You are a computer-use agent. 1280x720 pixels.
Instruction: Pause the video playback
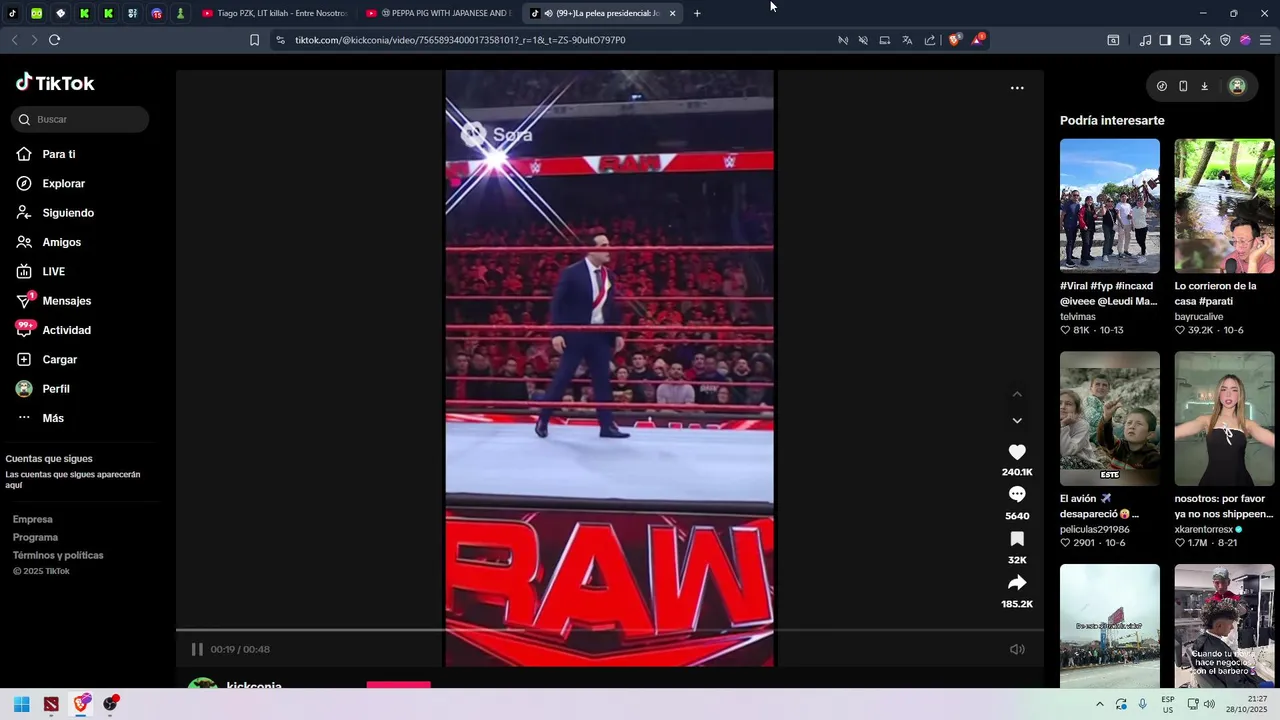tap(197, 649)
